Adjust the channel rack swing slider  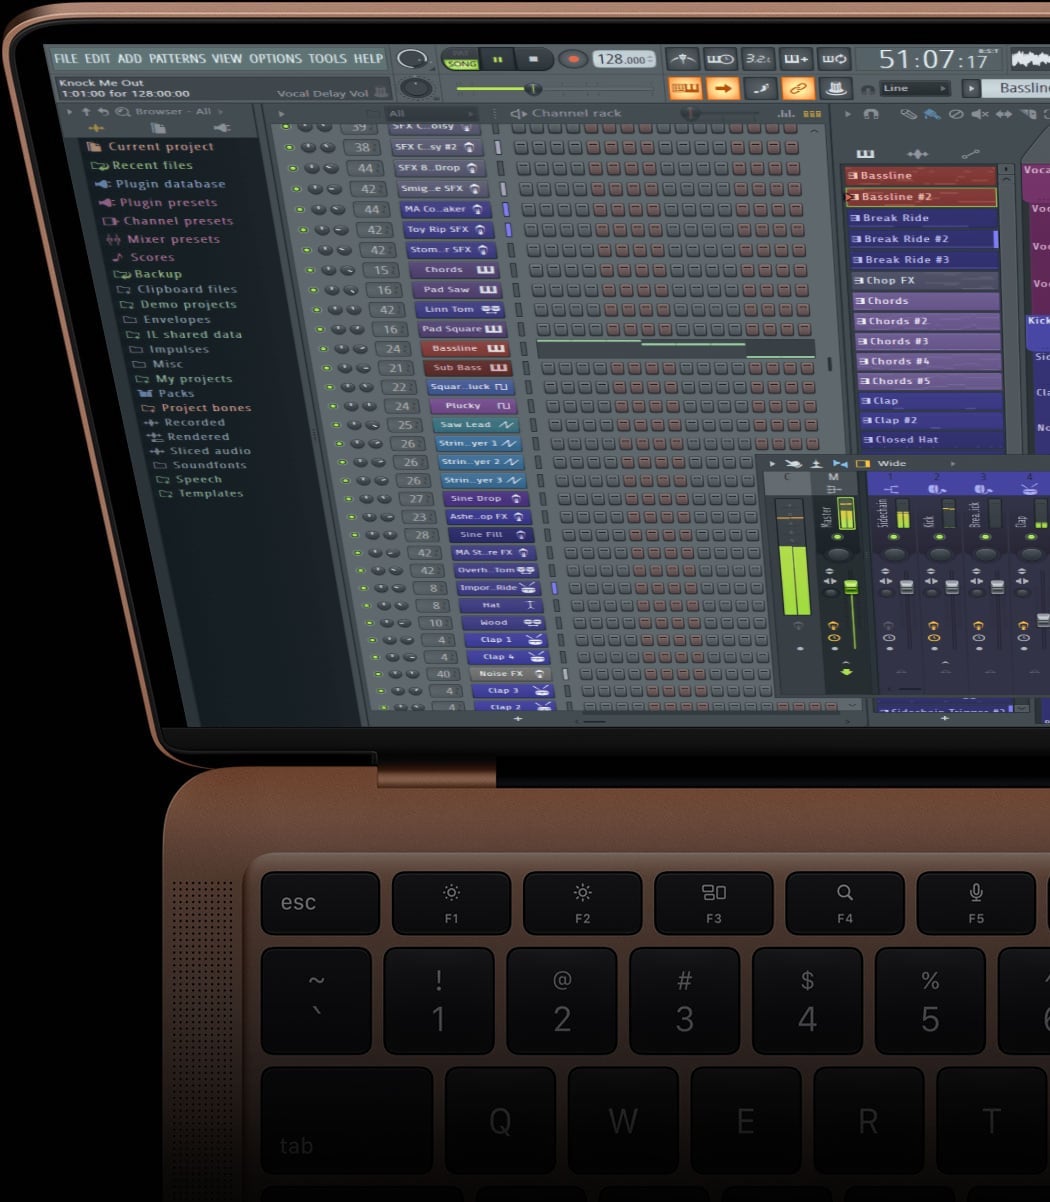point(720,114)
